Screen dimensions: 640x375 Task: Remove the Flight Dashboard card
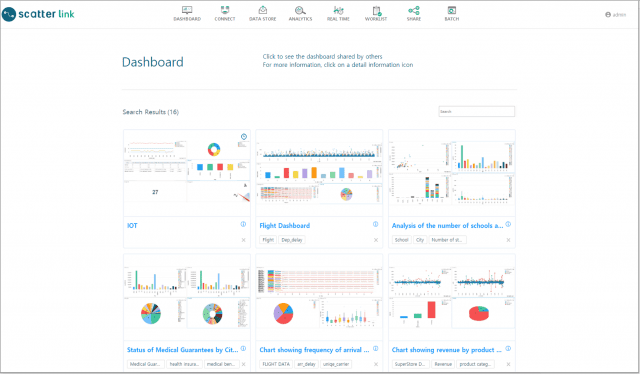tap(376, 240)
